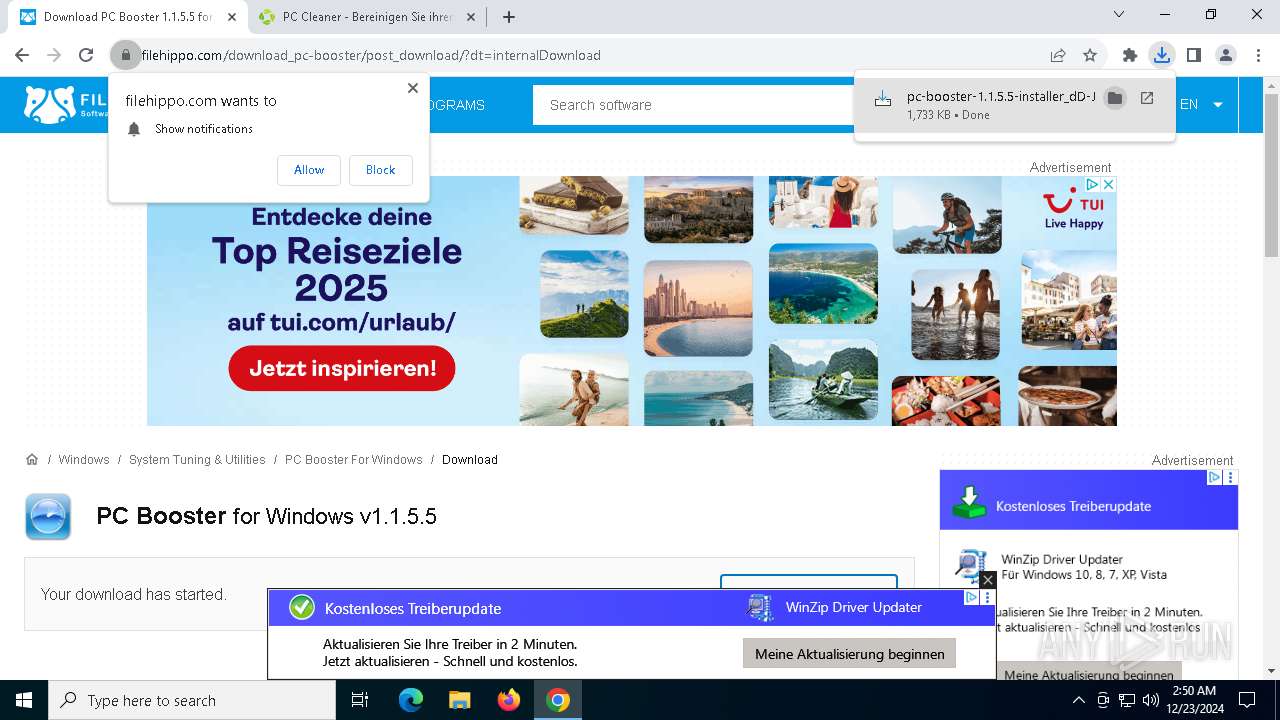Open the tab search chevron
Image resolution: width=1280 pixels, height=720 pixels.
(1119, 15)
